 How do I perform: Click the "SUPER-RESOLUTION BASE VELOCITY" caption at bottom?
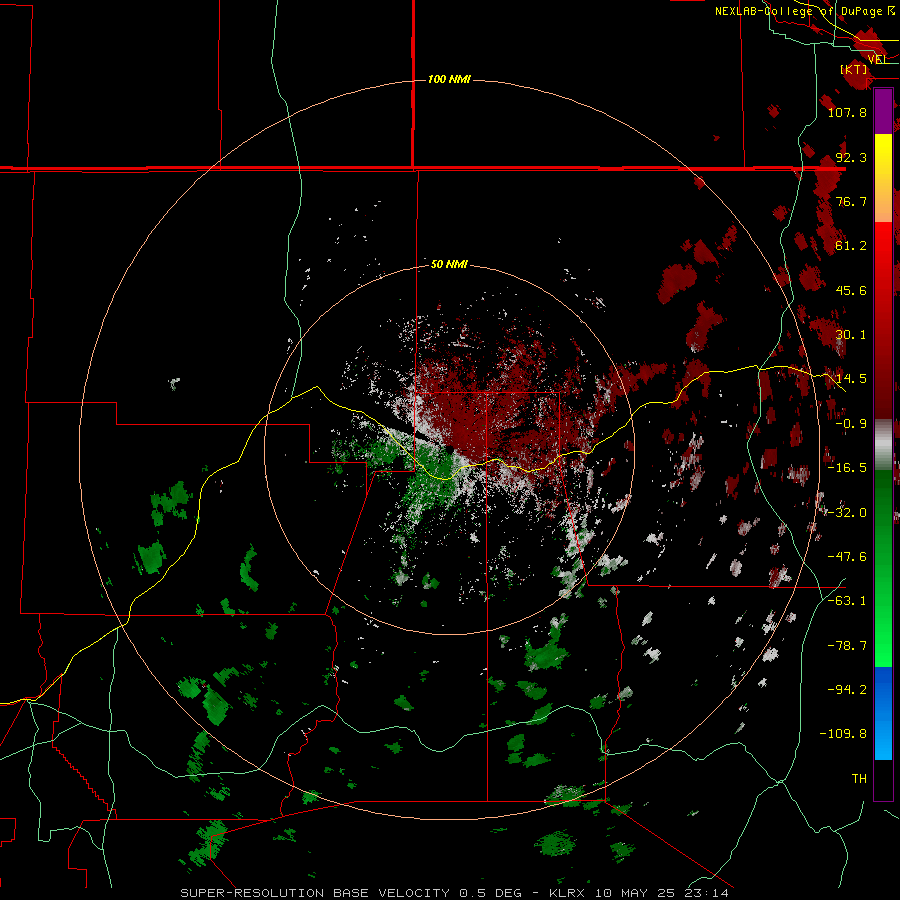point(316,893)
